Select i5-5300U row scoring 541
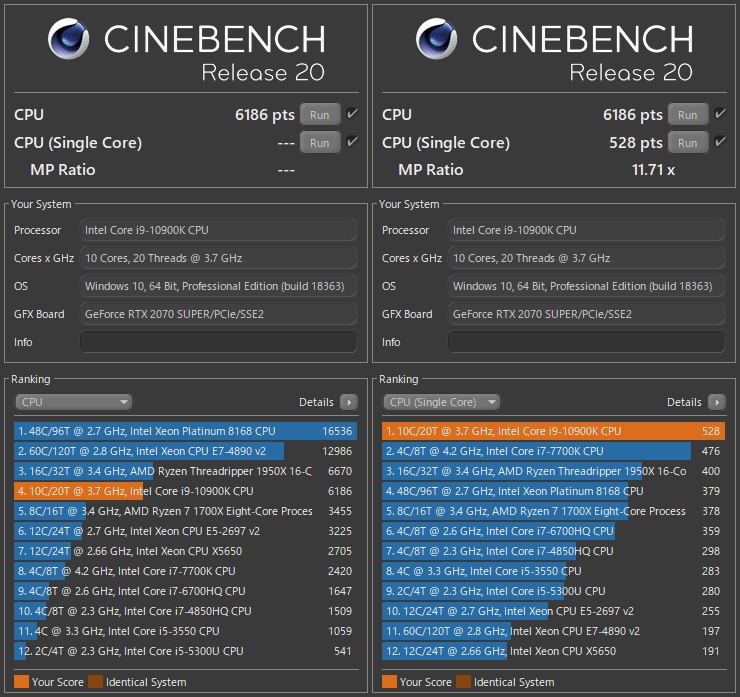The width and height of the screenshot is (740, 697). pyautogui.click(x=185, y=651)
